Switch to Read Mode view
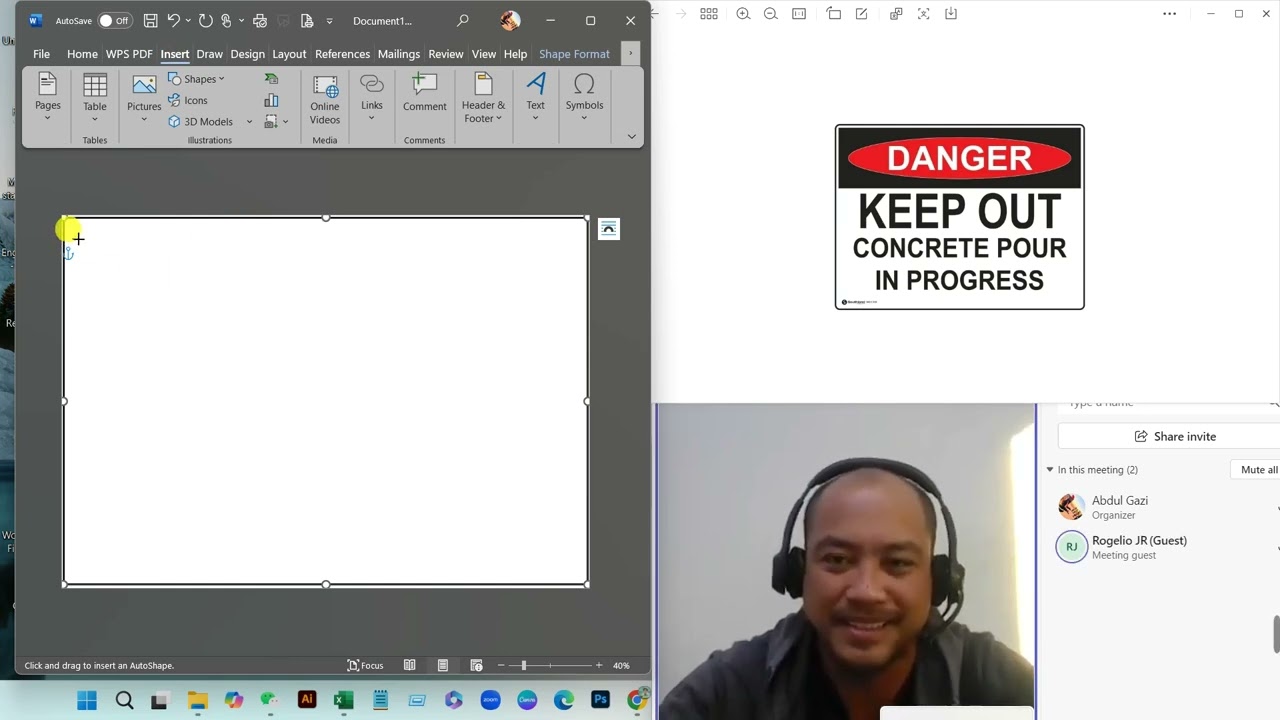The image size is (1280, 720). point(409,665)
